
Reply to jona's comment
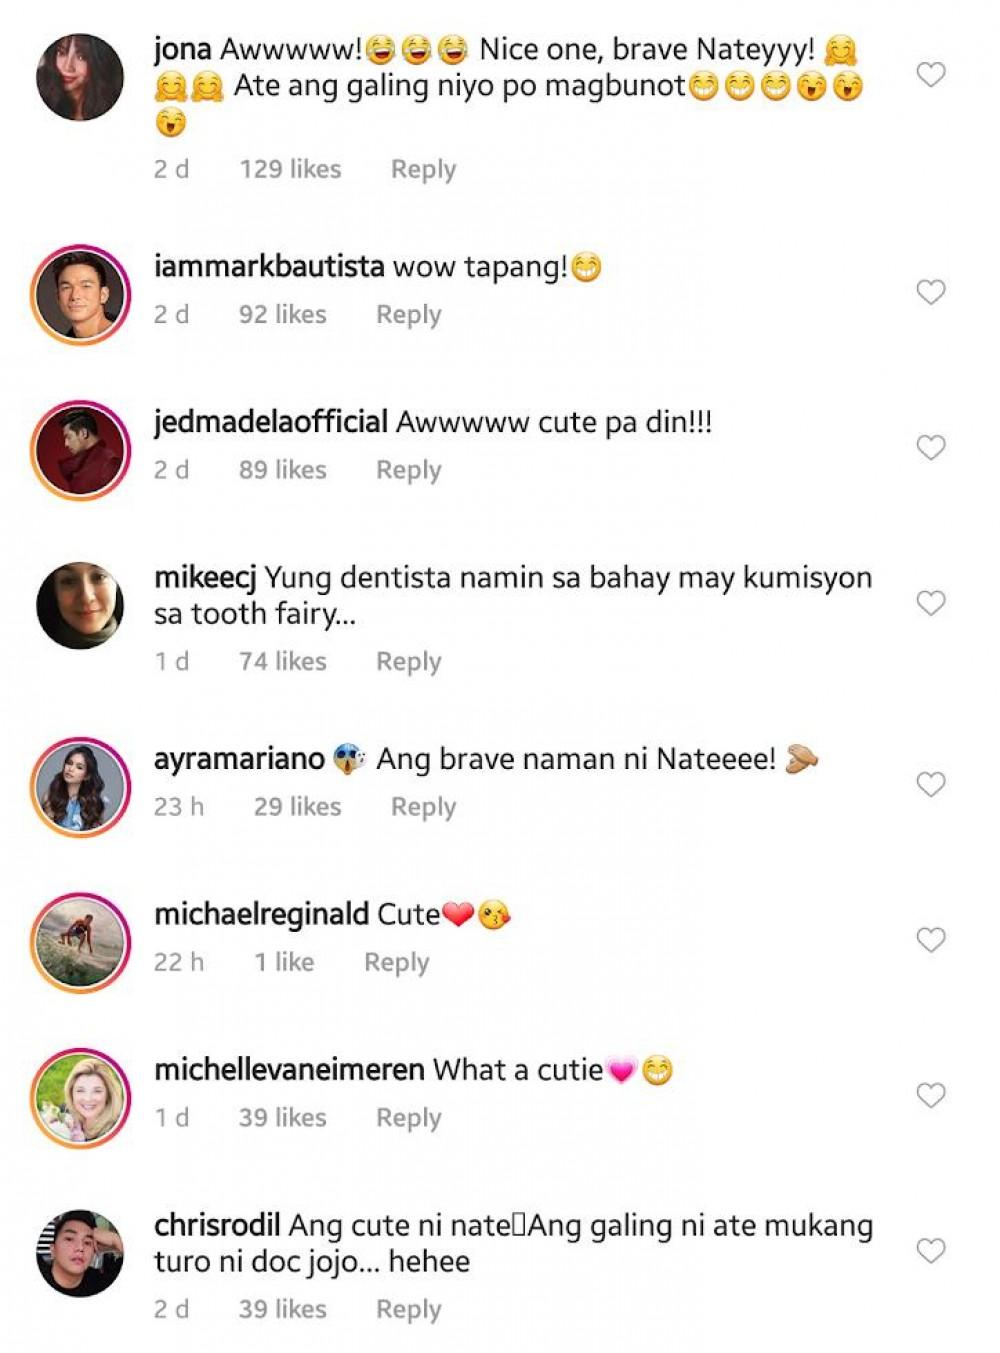coord(423,169)
